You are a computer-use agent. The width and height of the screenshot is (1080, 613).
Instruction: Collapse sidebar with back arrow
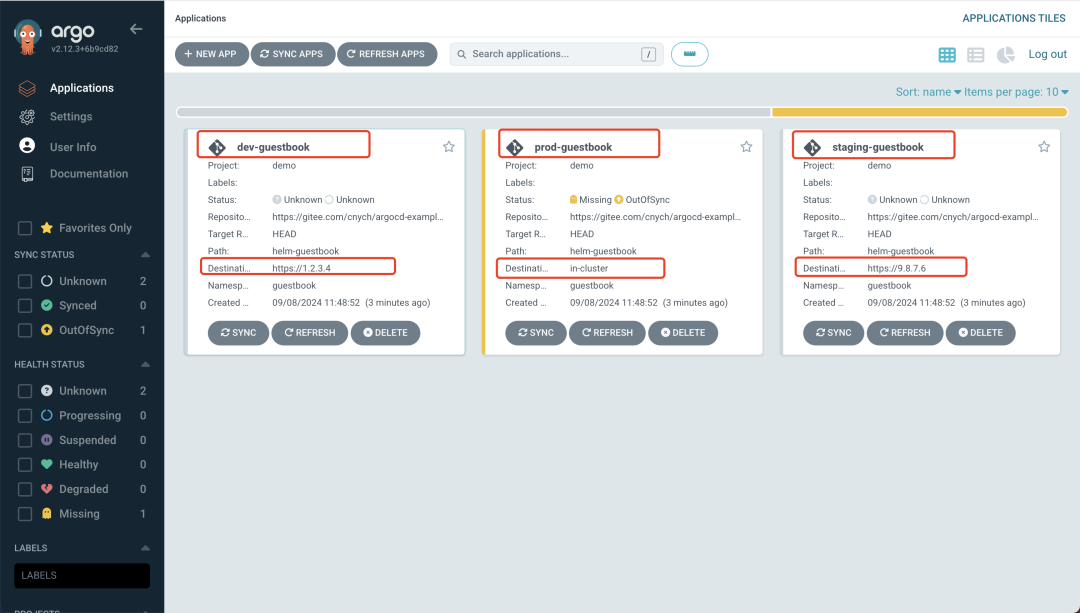tap(136, 29)
